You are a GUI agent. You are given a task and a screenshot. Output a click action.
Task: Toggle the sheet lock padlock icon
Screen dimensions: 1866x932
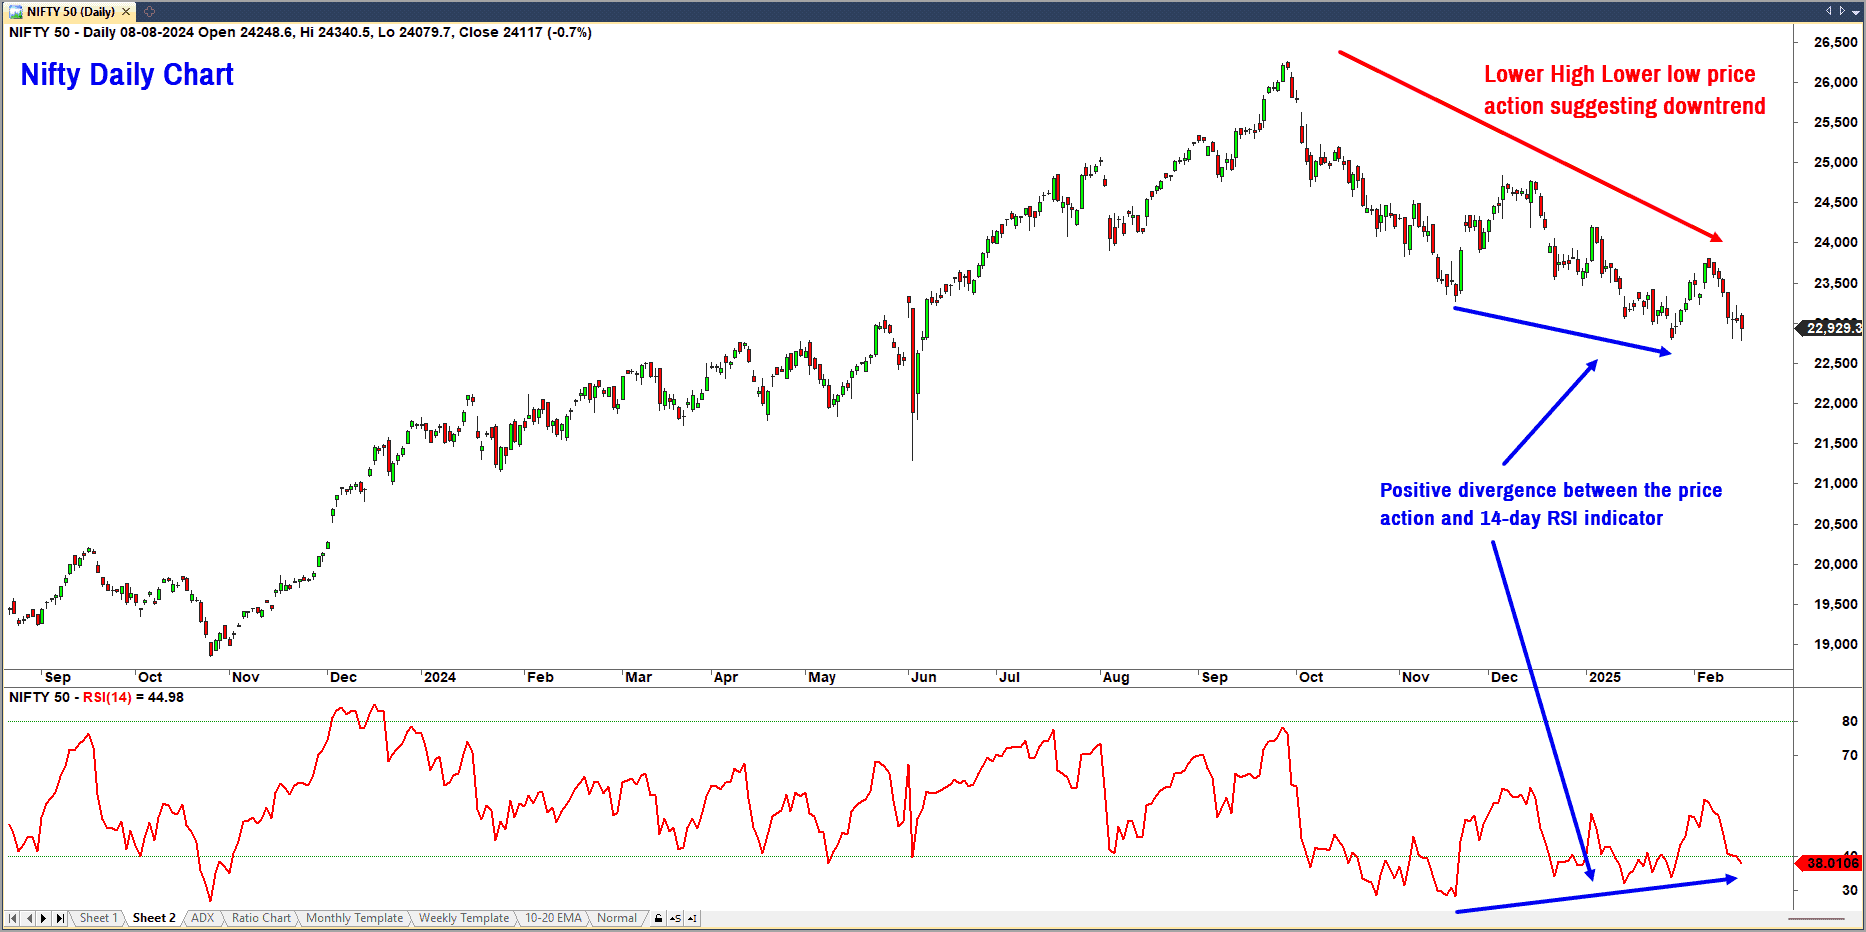[x=658, y=918]
